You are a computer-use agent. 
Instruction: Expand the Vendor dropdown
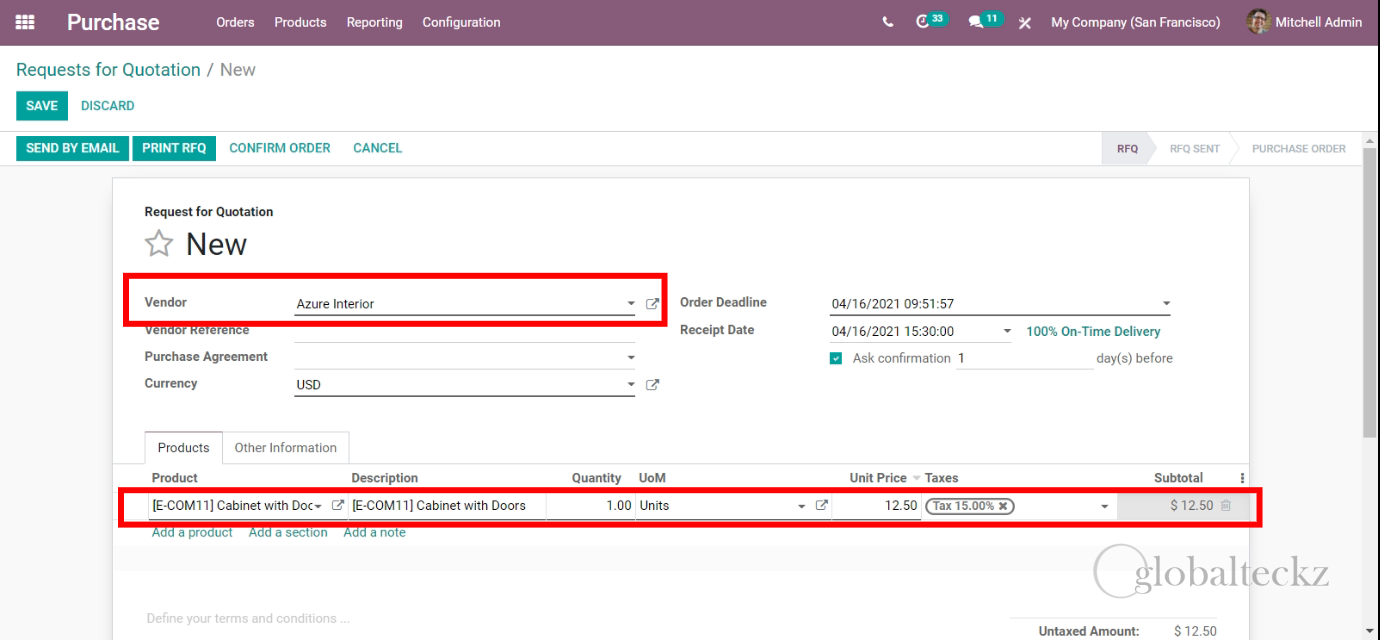pyautogui.click(x=631, y=304)
